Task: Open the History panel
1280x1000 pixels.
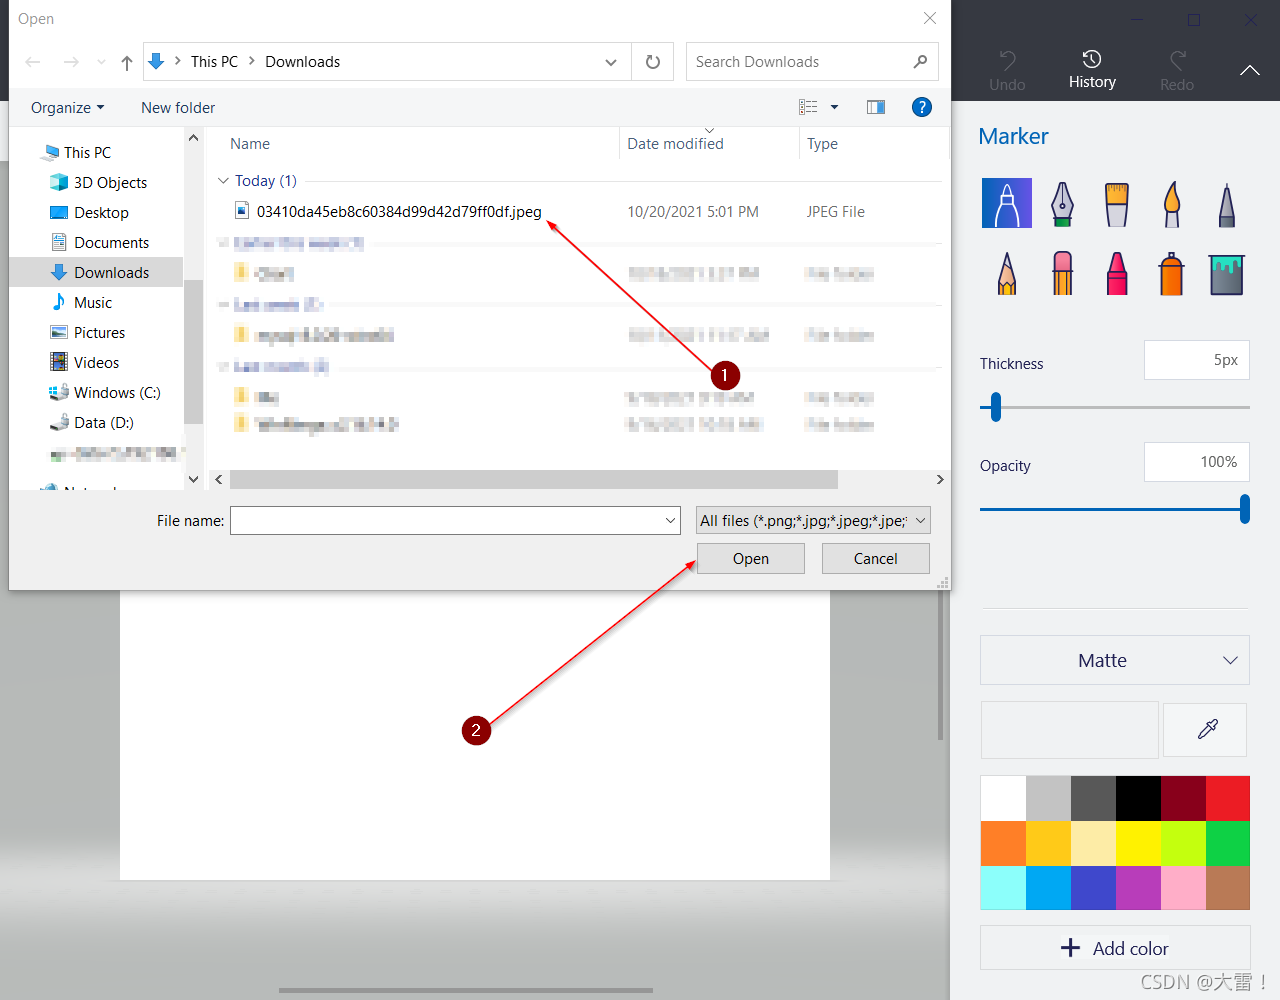Action: point(1092,69)
